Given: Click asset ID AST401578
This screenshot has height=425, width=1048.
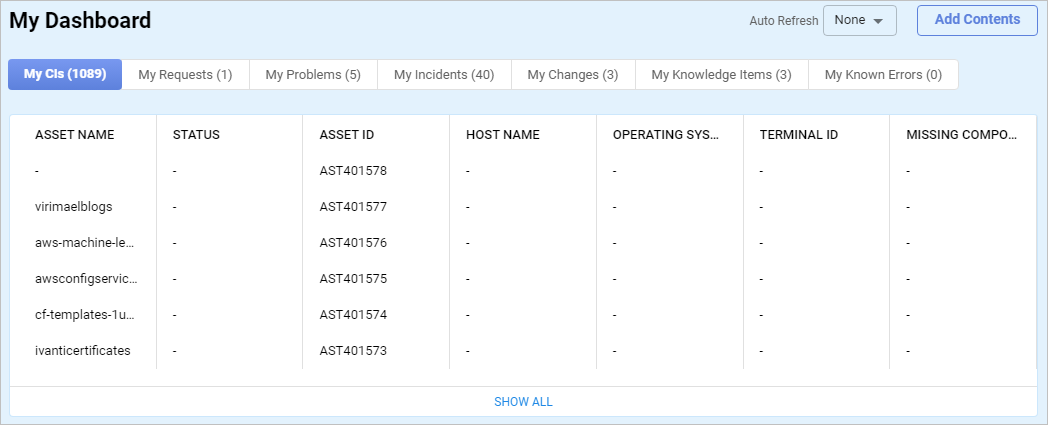Looking at the screenshot, I should pyautogui.click(x=353, y=171).
